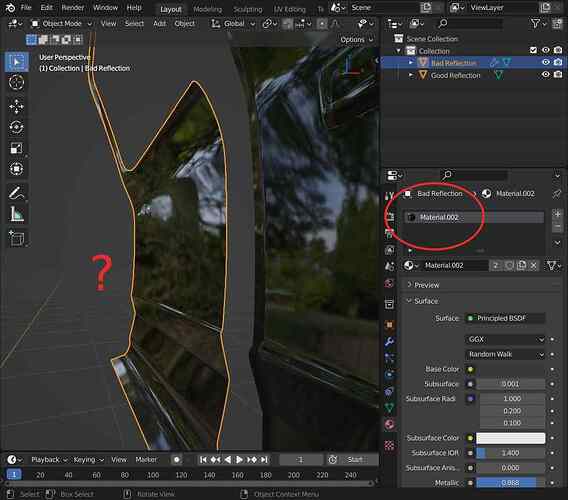568x500 pixels.
Task: Click the Principled BSDF surface button
Action: (505, 318)
